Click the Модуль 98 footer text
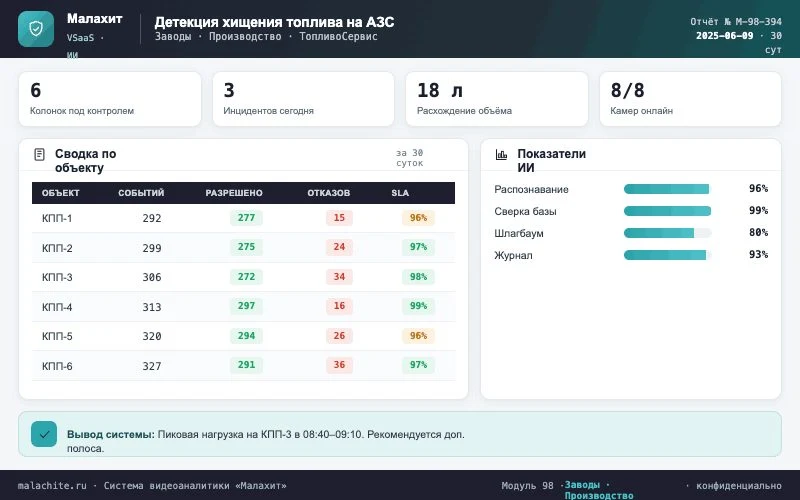 [x=528, y=486]
